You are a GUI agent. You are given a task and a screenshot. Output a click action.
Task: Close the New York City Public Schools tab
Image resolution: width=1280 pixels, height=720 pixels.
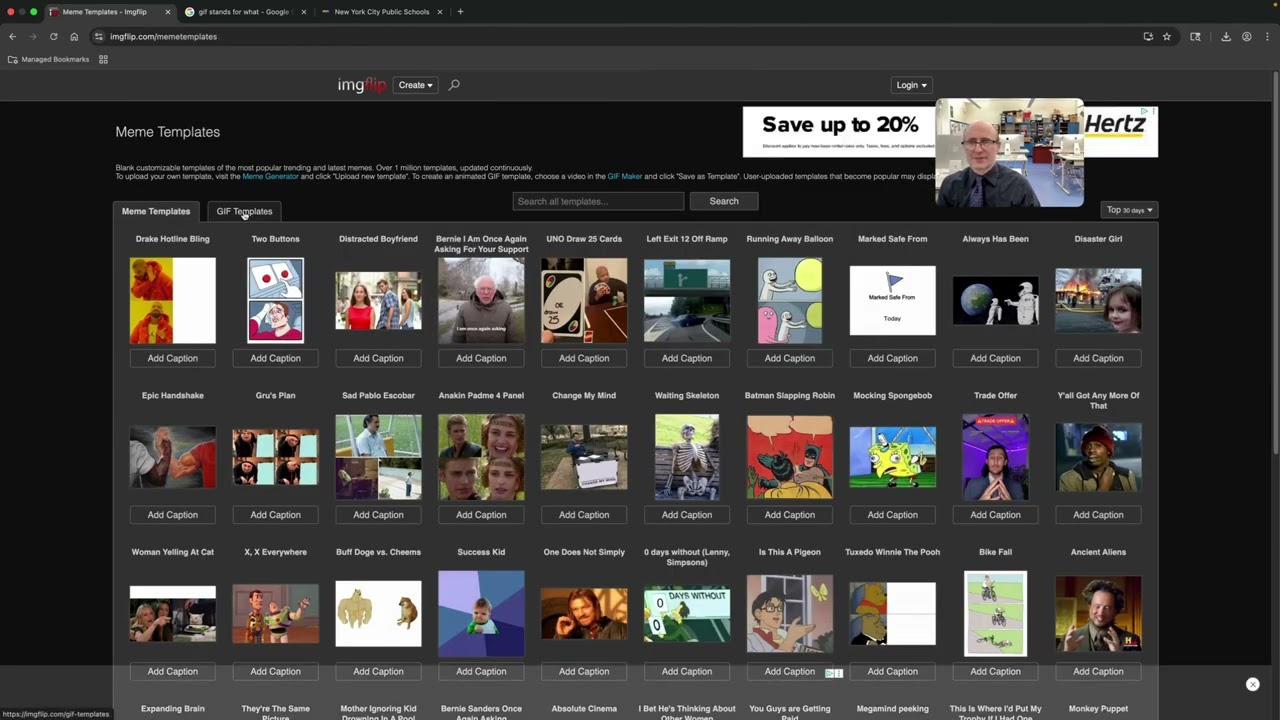[x=440, y=12]
